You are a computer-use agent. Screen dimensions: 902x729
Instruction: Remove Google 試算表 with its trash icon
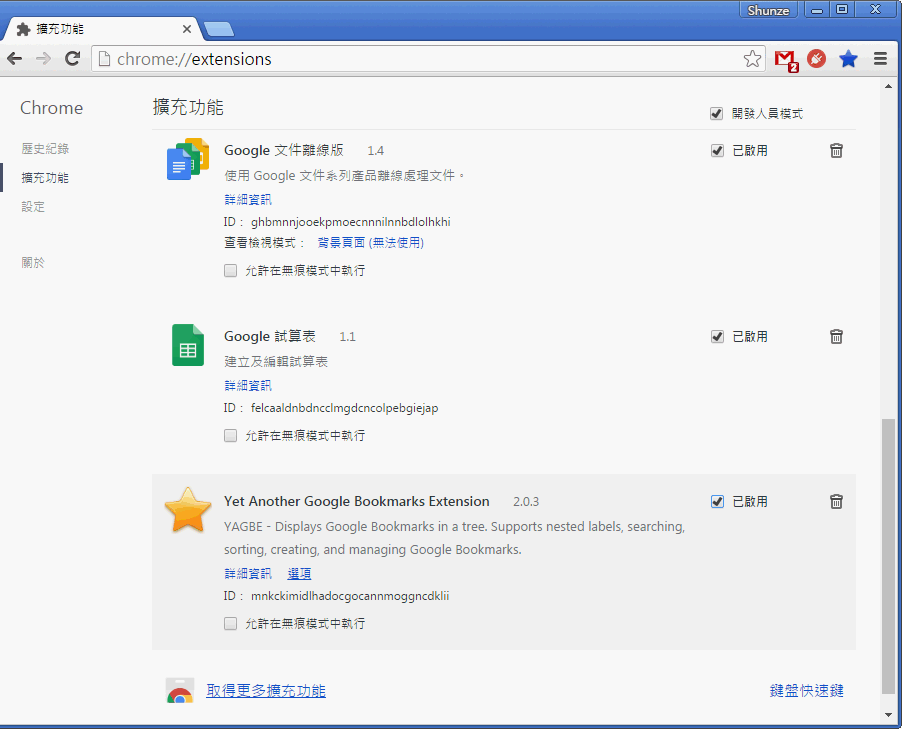pyautogui.click(x=836, y=337)
